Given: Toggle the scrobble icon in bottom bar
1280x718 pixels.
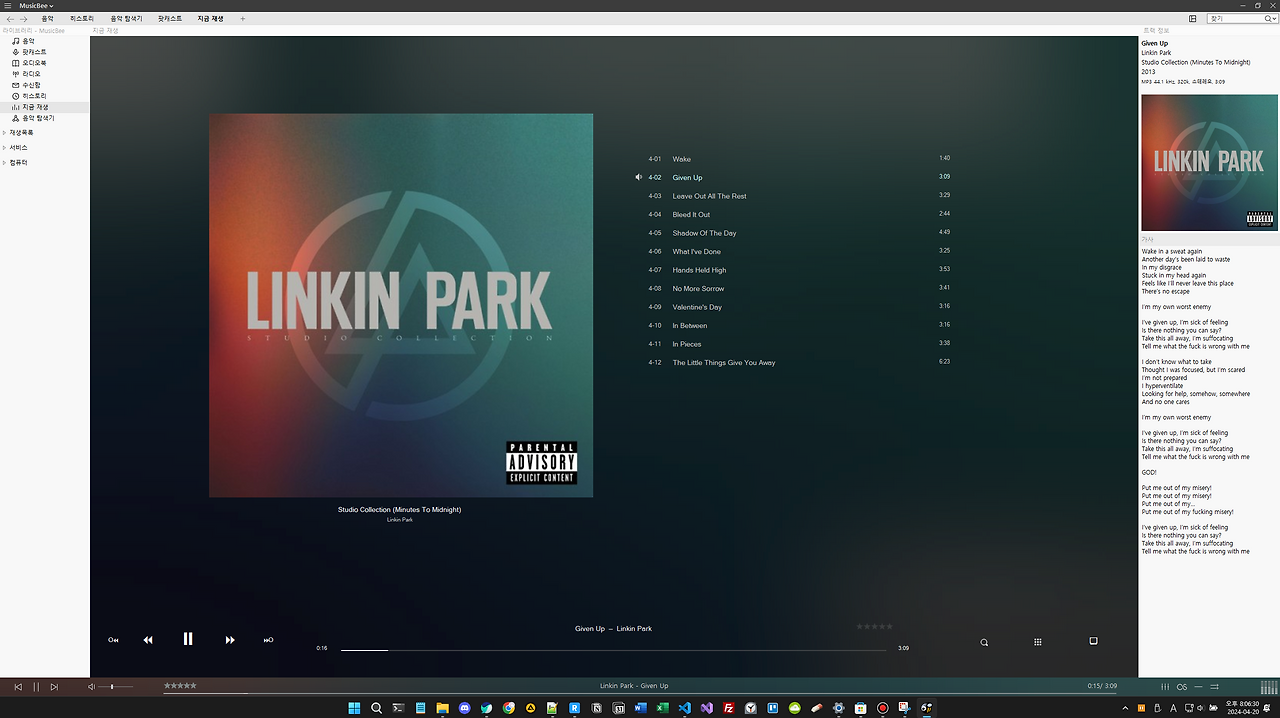Looking at the screenshot, I should point(1182,687).
